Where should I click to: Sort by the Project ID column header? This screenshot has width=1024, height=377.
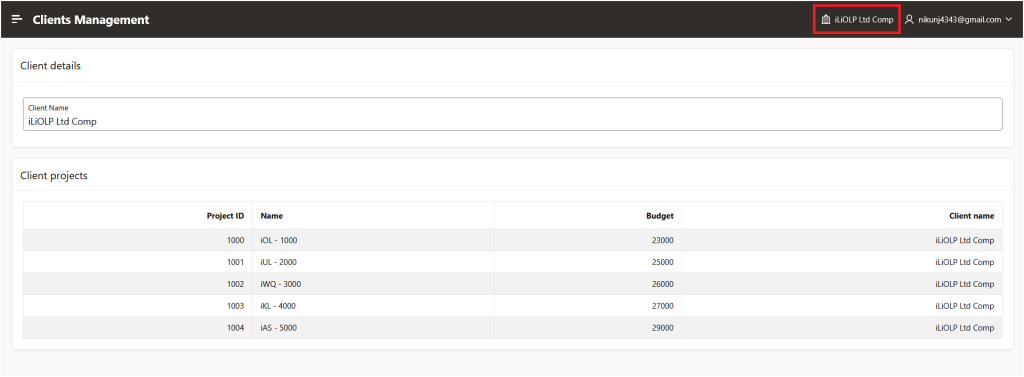[x=225, y=216]
